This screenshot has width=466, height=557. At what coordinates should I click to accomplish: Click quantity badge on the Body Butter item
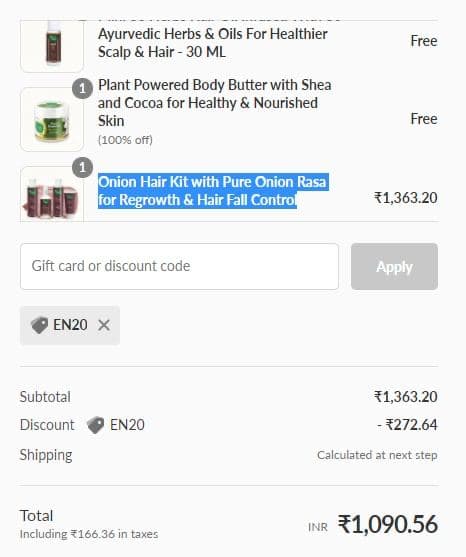click(x=82, y=88)
